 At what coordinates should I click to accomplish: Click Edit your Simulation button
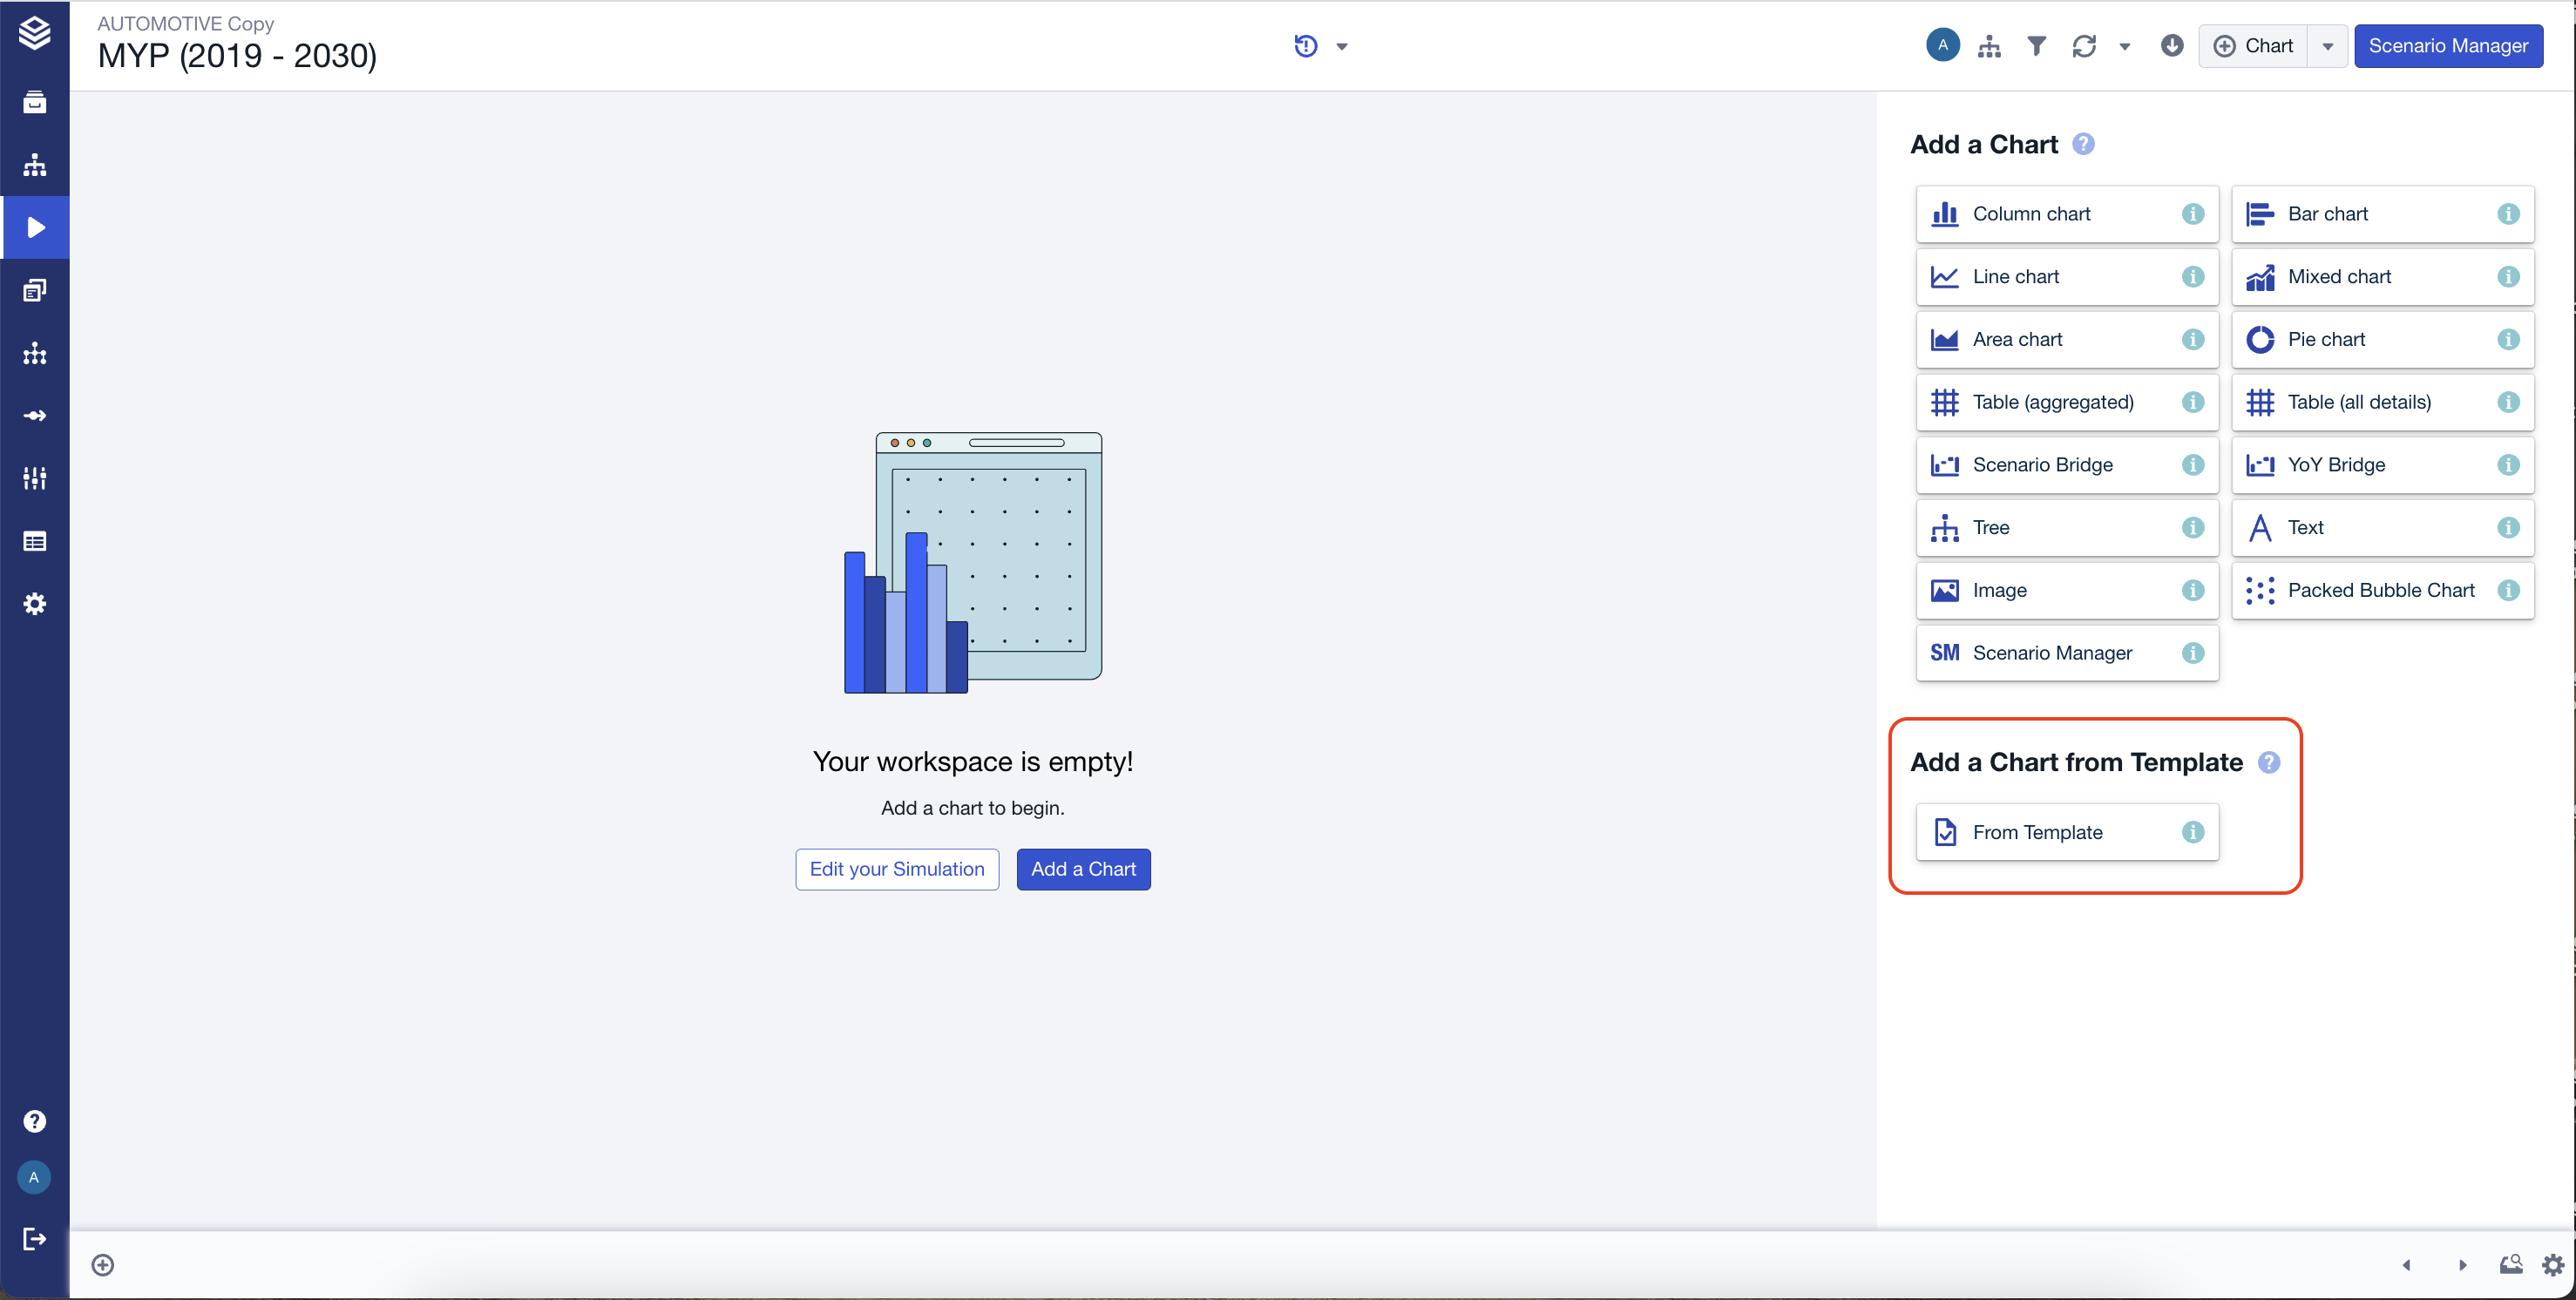tap(897, 869)
